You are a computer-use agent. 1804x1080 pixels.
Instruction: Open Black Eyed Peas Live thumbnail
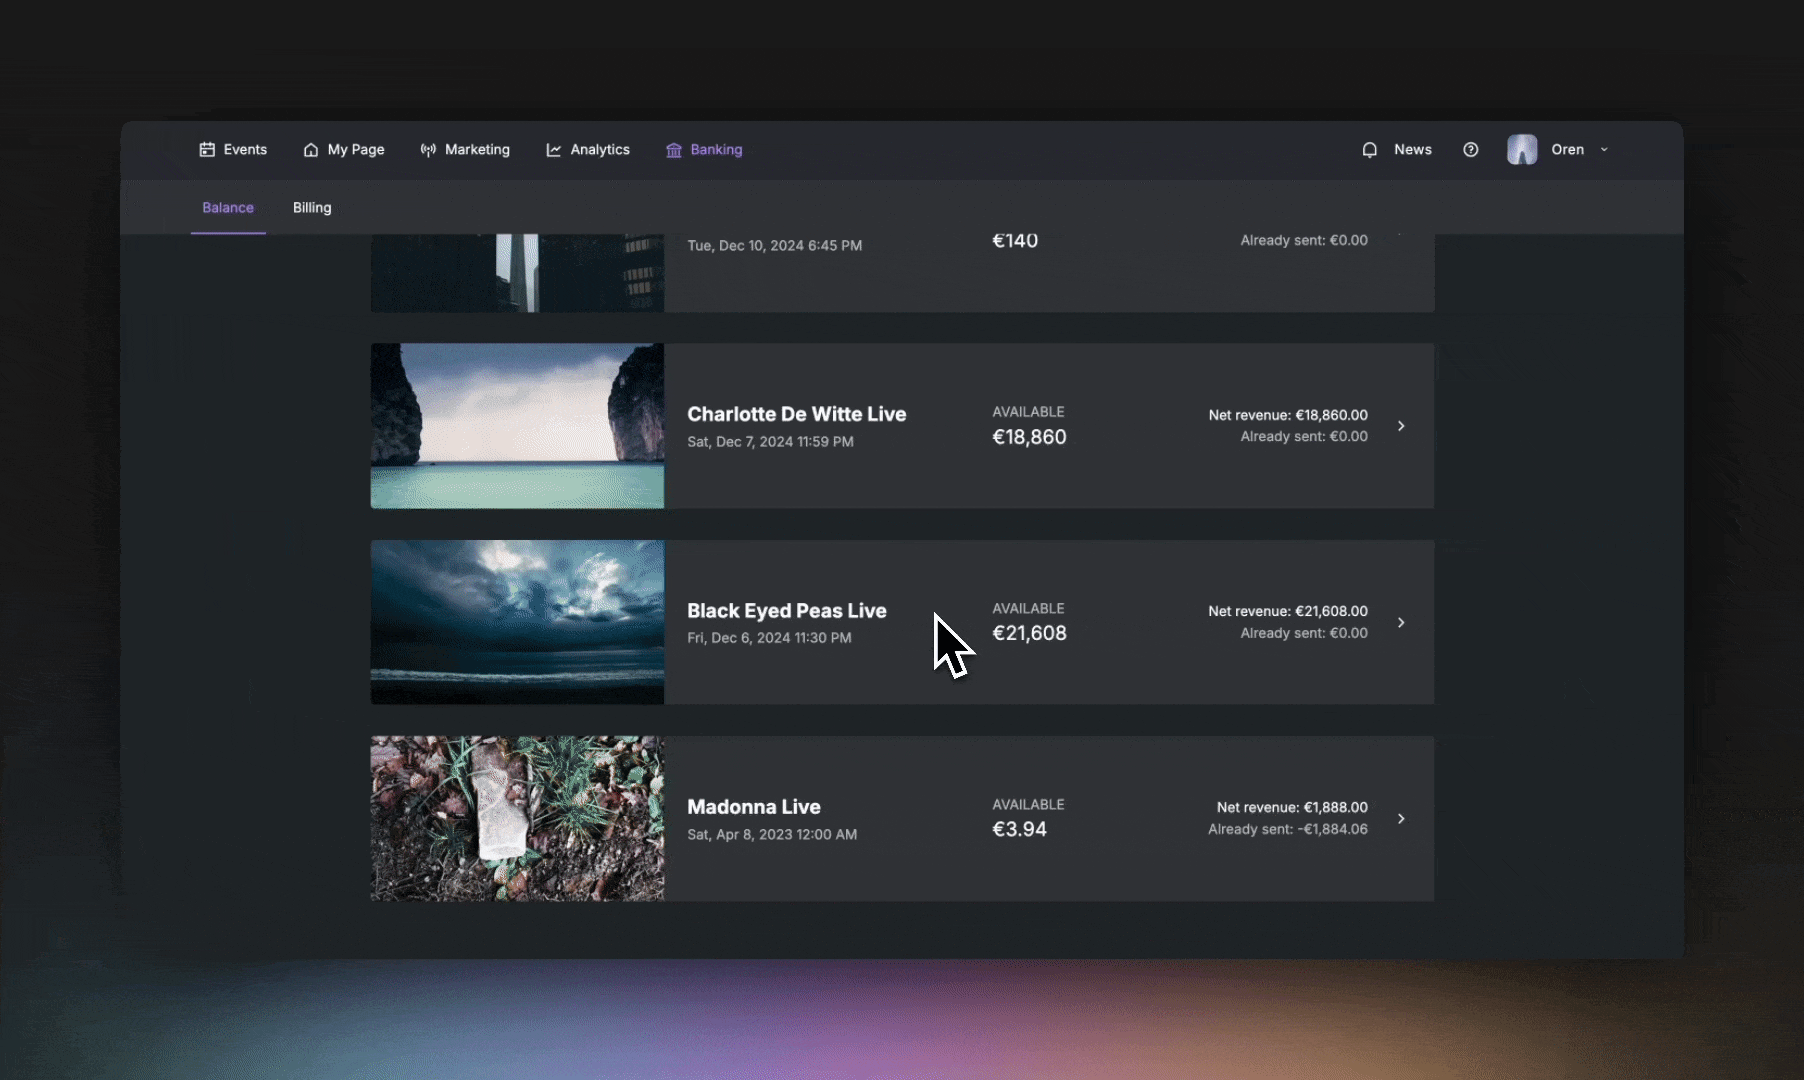(517, 622)
